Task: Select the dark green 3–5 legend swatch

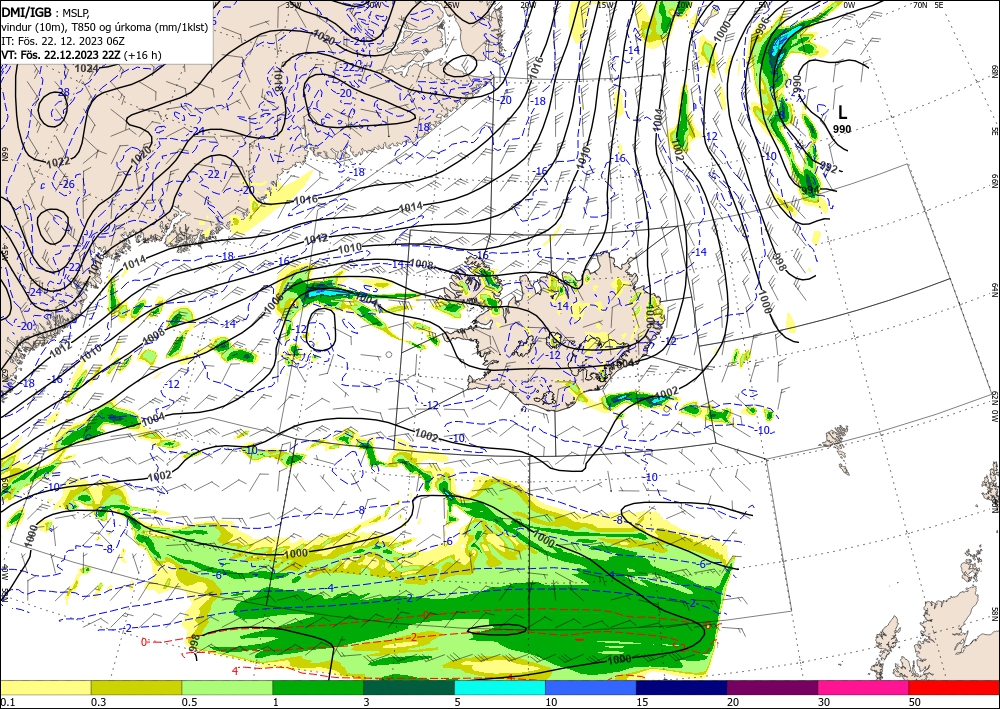Action: tap(409, 687)
